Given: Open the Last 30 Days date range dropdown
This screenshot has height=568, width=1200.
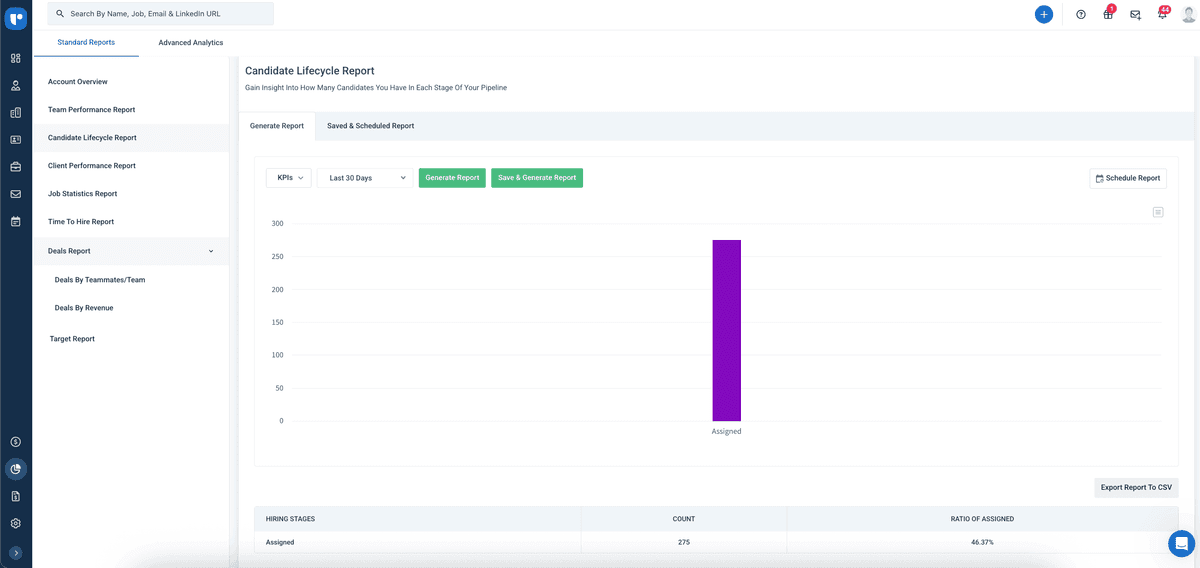Looking at the screenshot, I should coord(365,178).
